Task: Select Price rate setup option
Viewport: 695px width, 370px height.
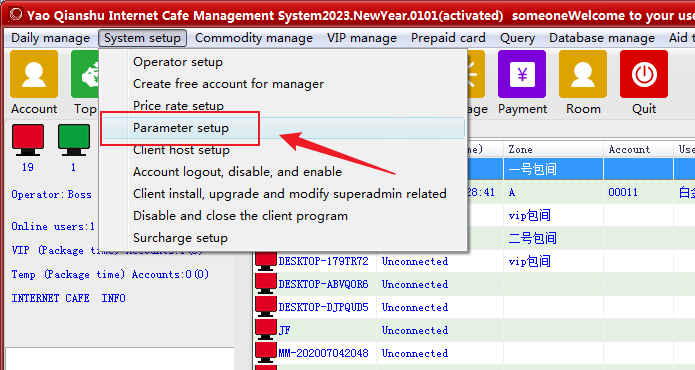Action: coord(178,106)
